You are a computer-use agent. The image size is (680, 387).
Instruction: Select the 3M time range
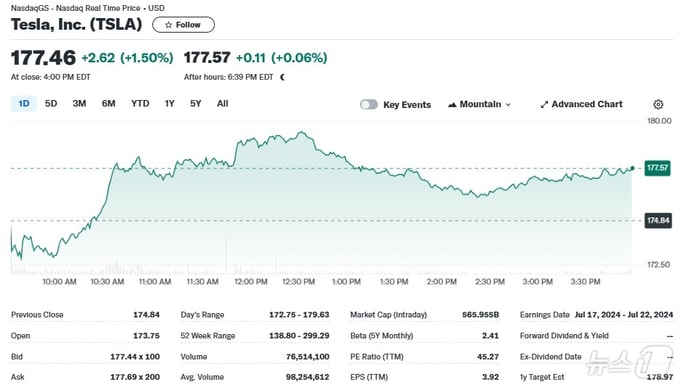coord(79,104)
